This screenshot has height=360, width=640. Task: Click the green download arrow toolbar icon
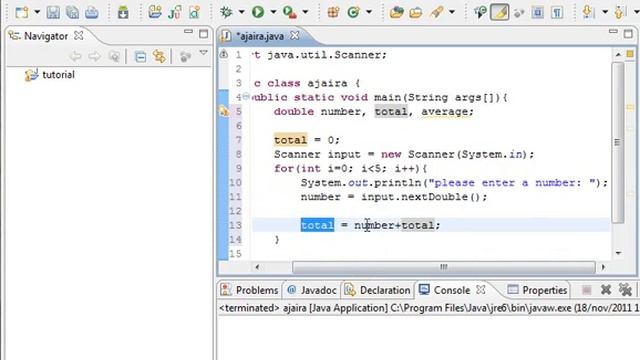pyautogui.click(x=123, y=12)
